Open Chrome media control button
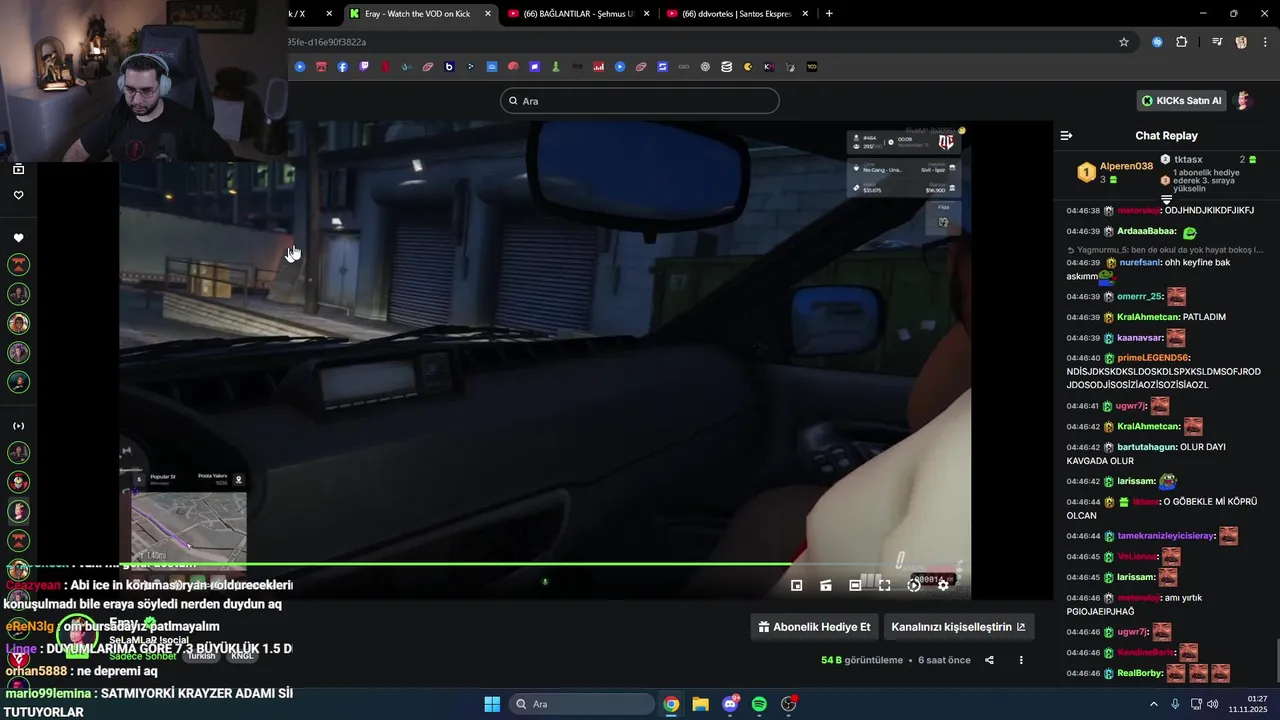The image size is (1280, 720). (1217, 42)
